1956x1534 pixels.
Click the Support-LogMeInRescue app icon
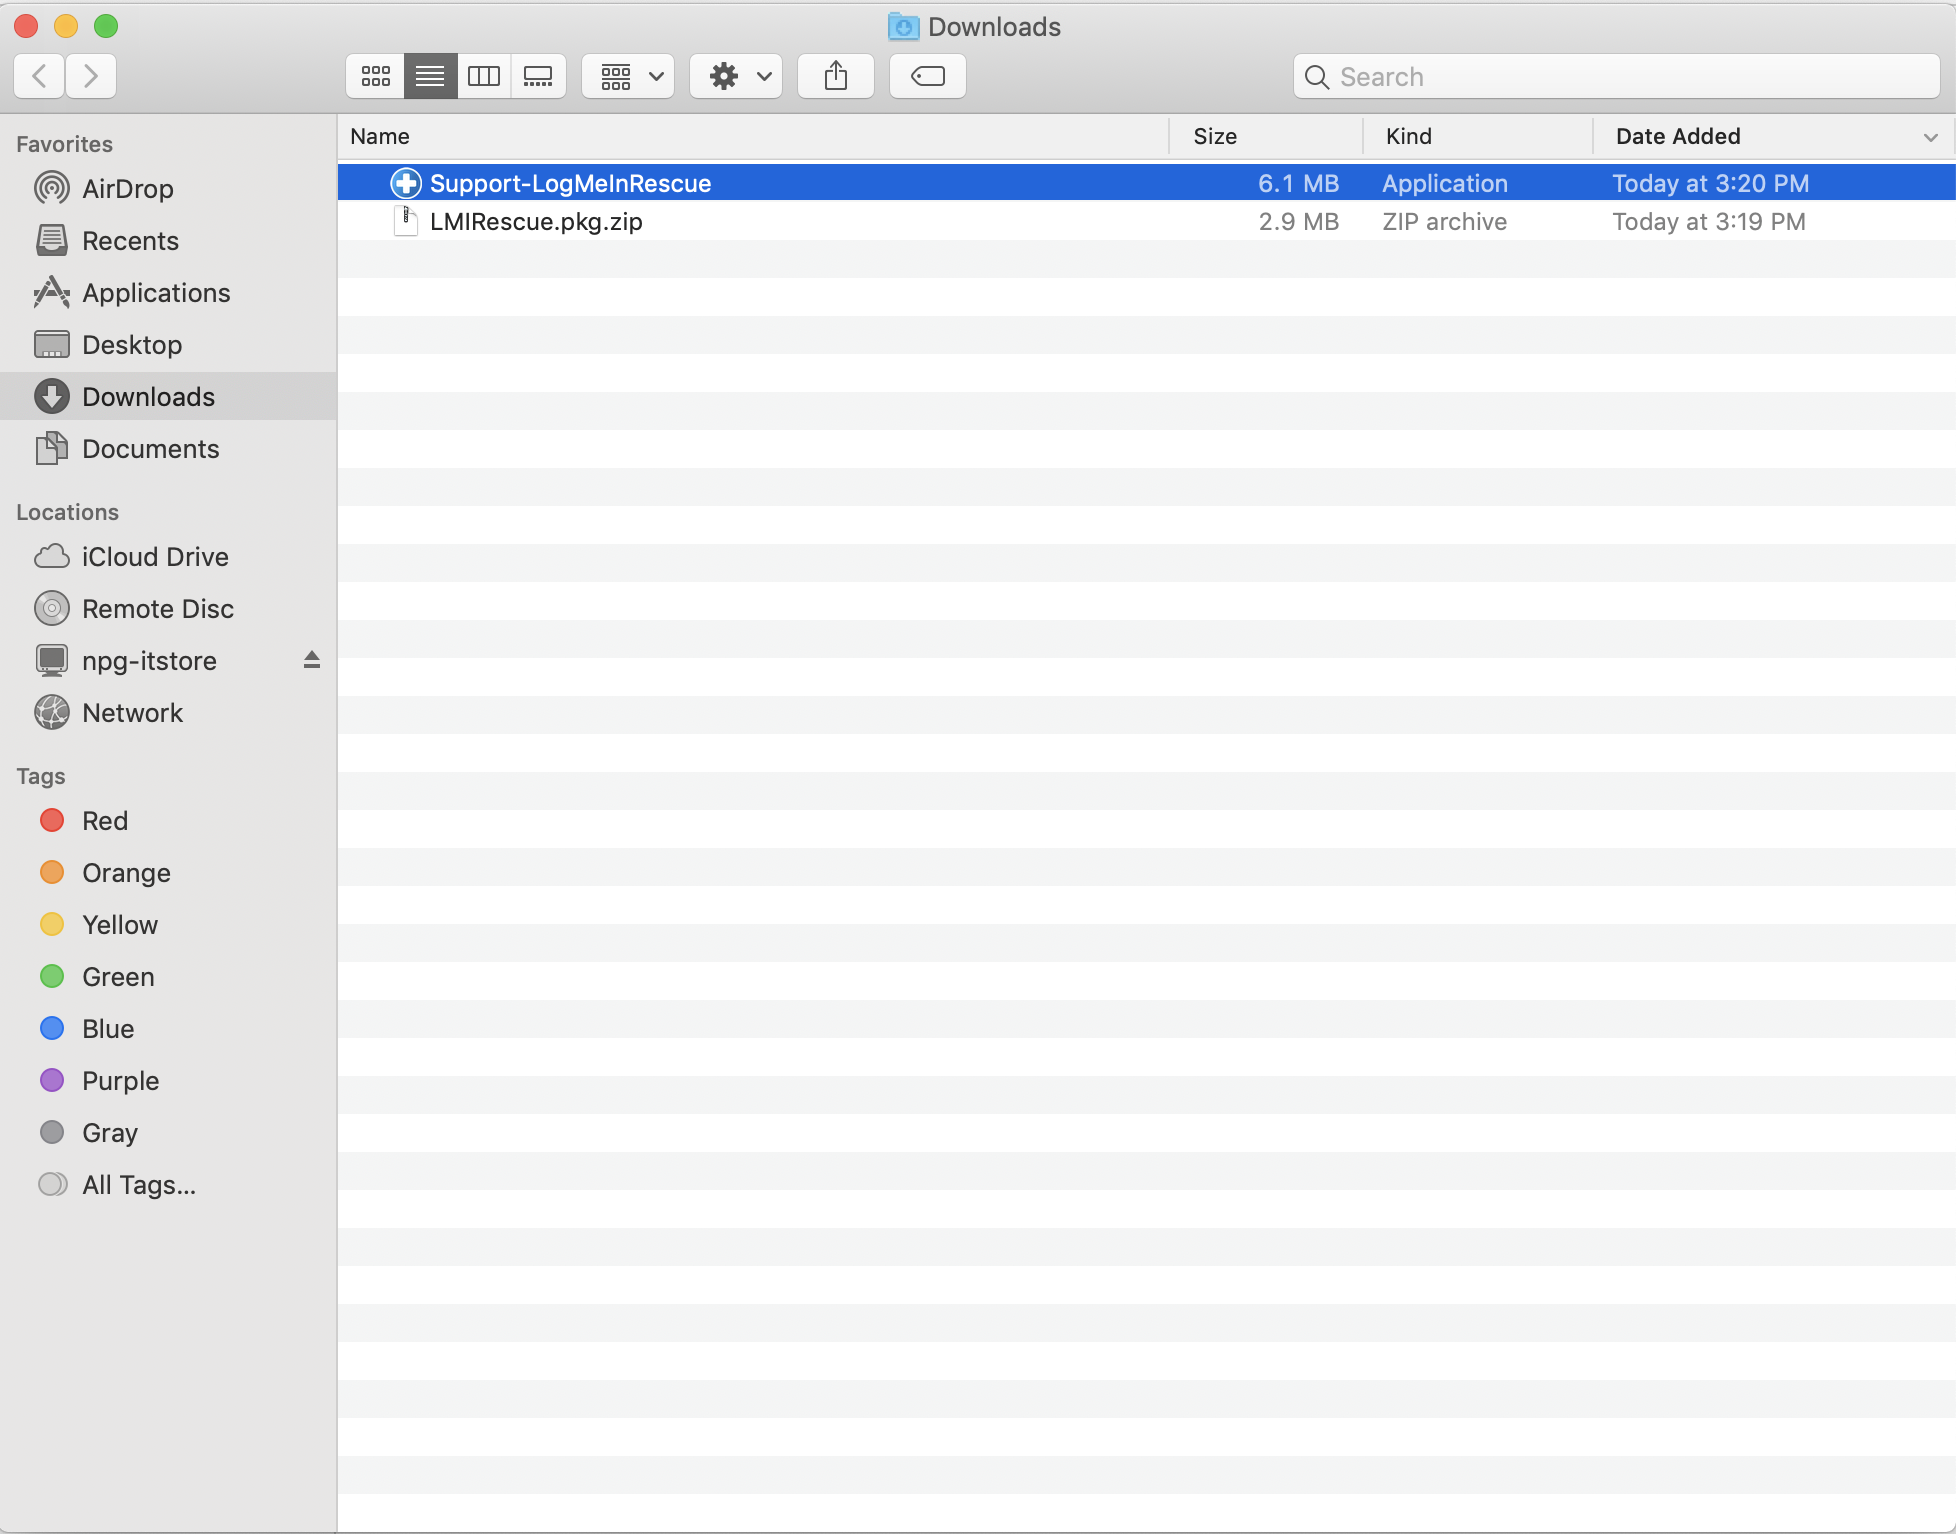405,183
